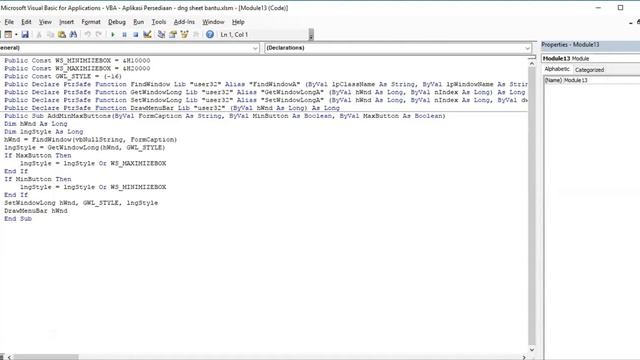Image resolution: width=640 pixels, height=360 pixels.
Task: Click 'Public Const WS_MAXIMIZEBOX' code line
Action: [x=77, y=68]
